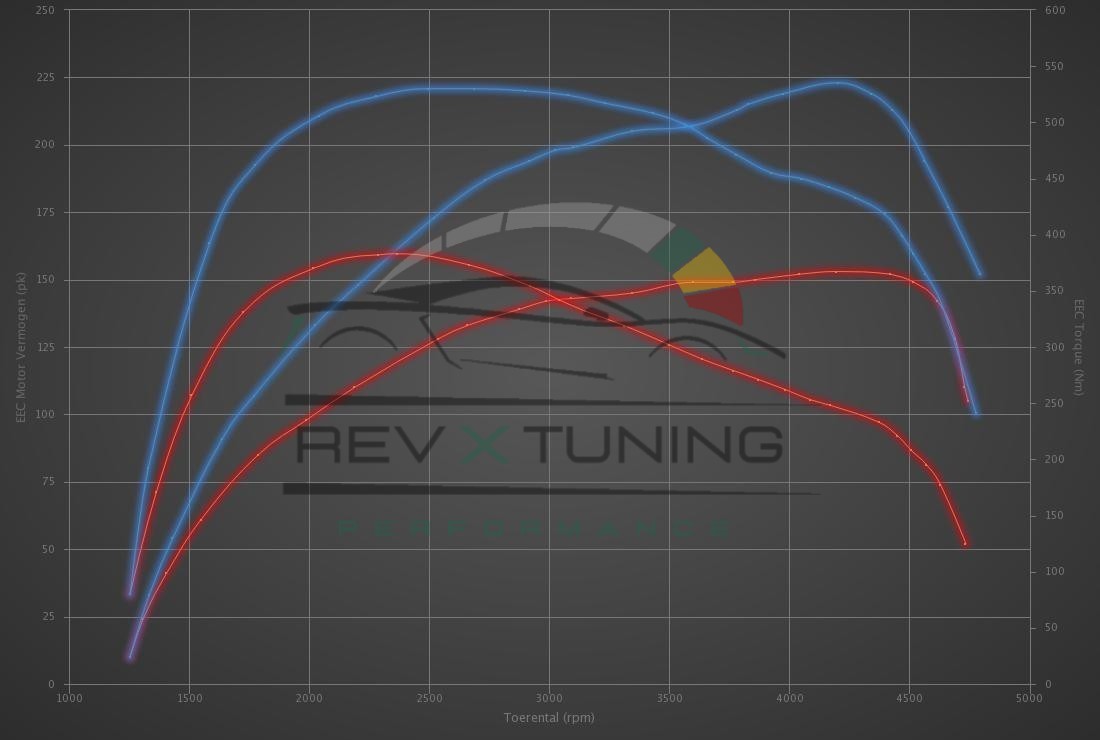Click the 4000 tick on the rpm axis
This screenshot has height=740, width=1100.
[x=789, y=698]
